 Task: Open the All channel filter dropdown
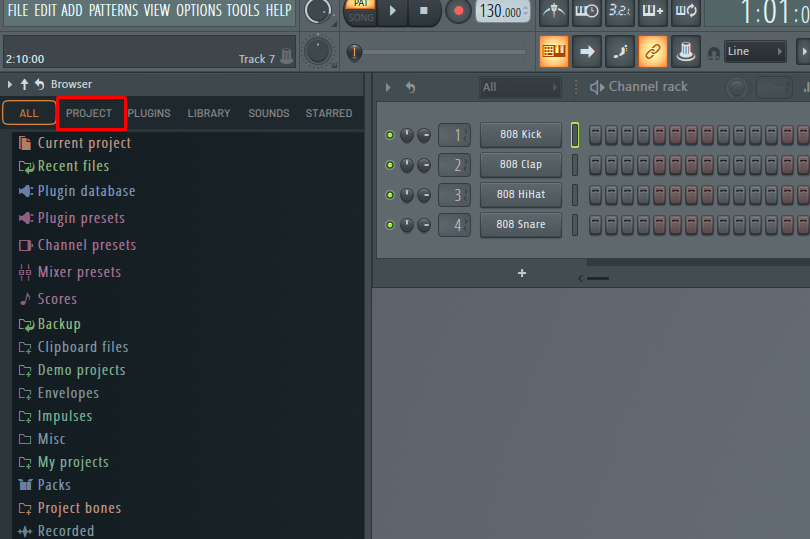(x=520, y=87)
